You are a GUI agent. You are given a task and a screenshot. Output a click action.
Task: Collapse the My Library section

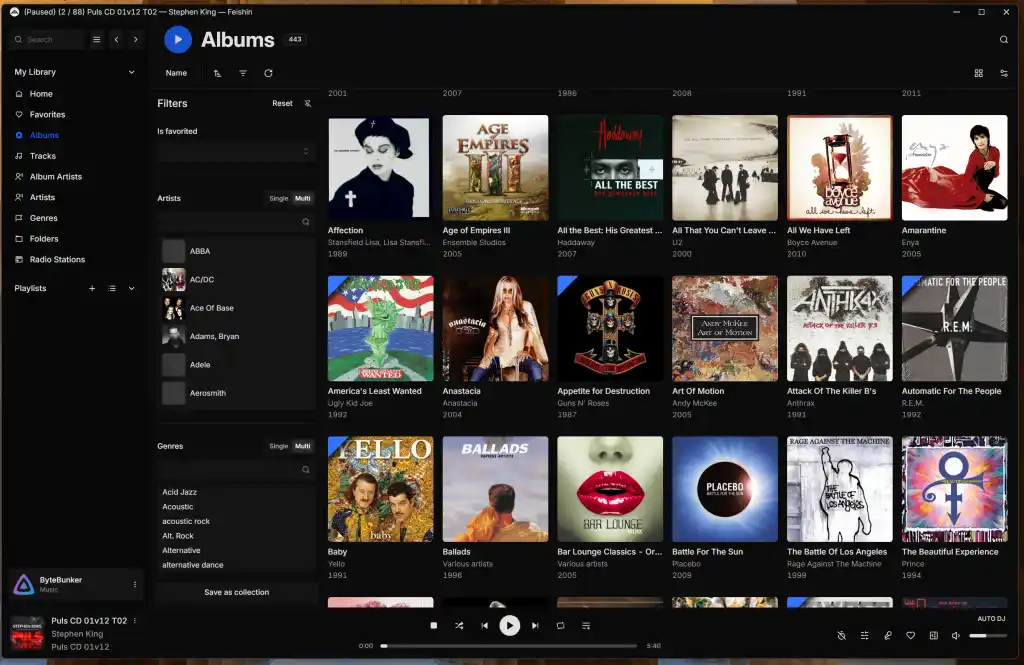[x=131, y=72]
